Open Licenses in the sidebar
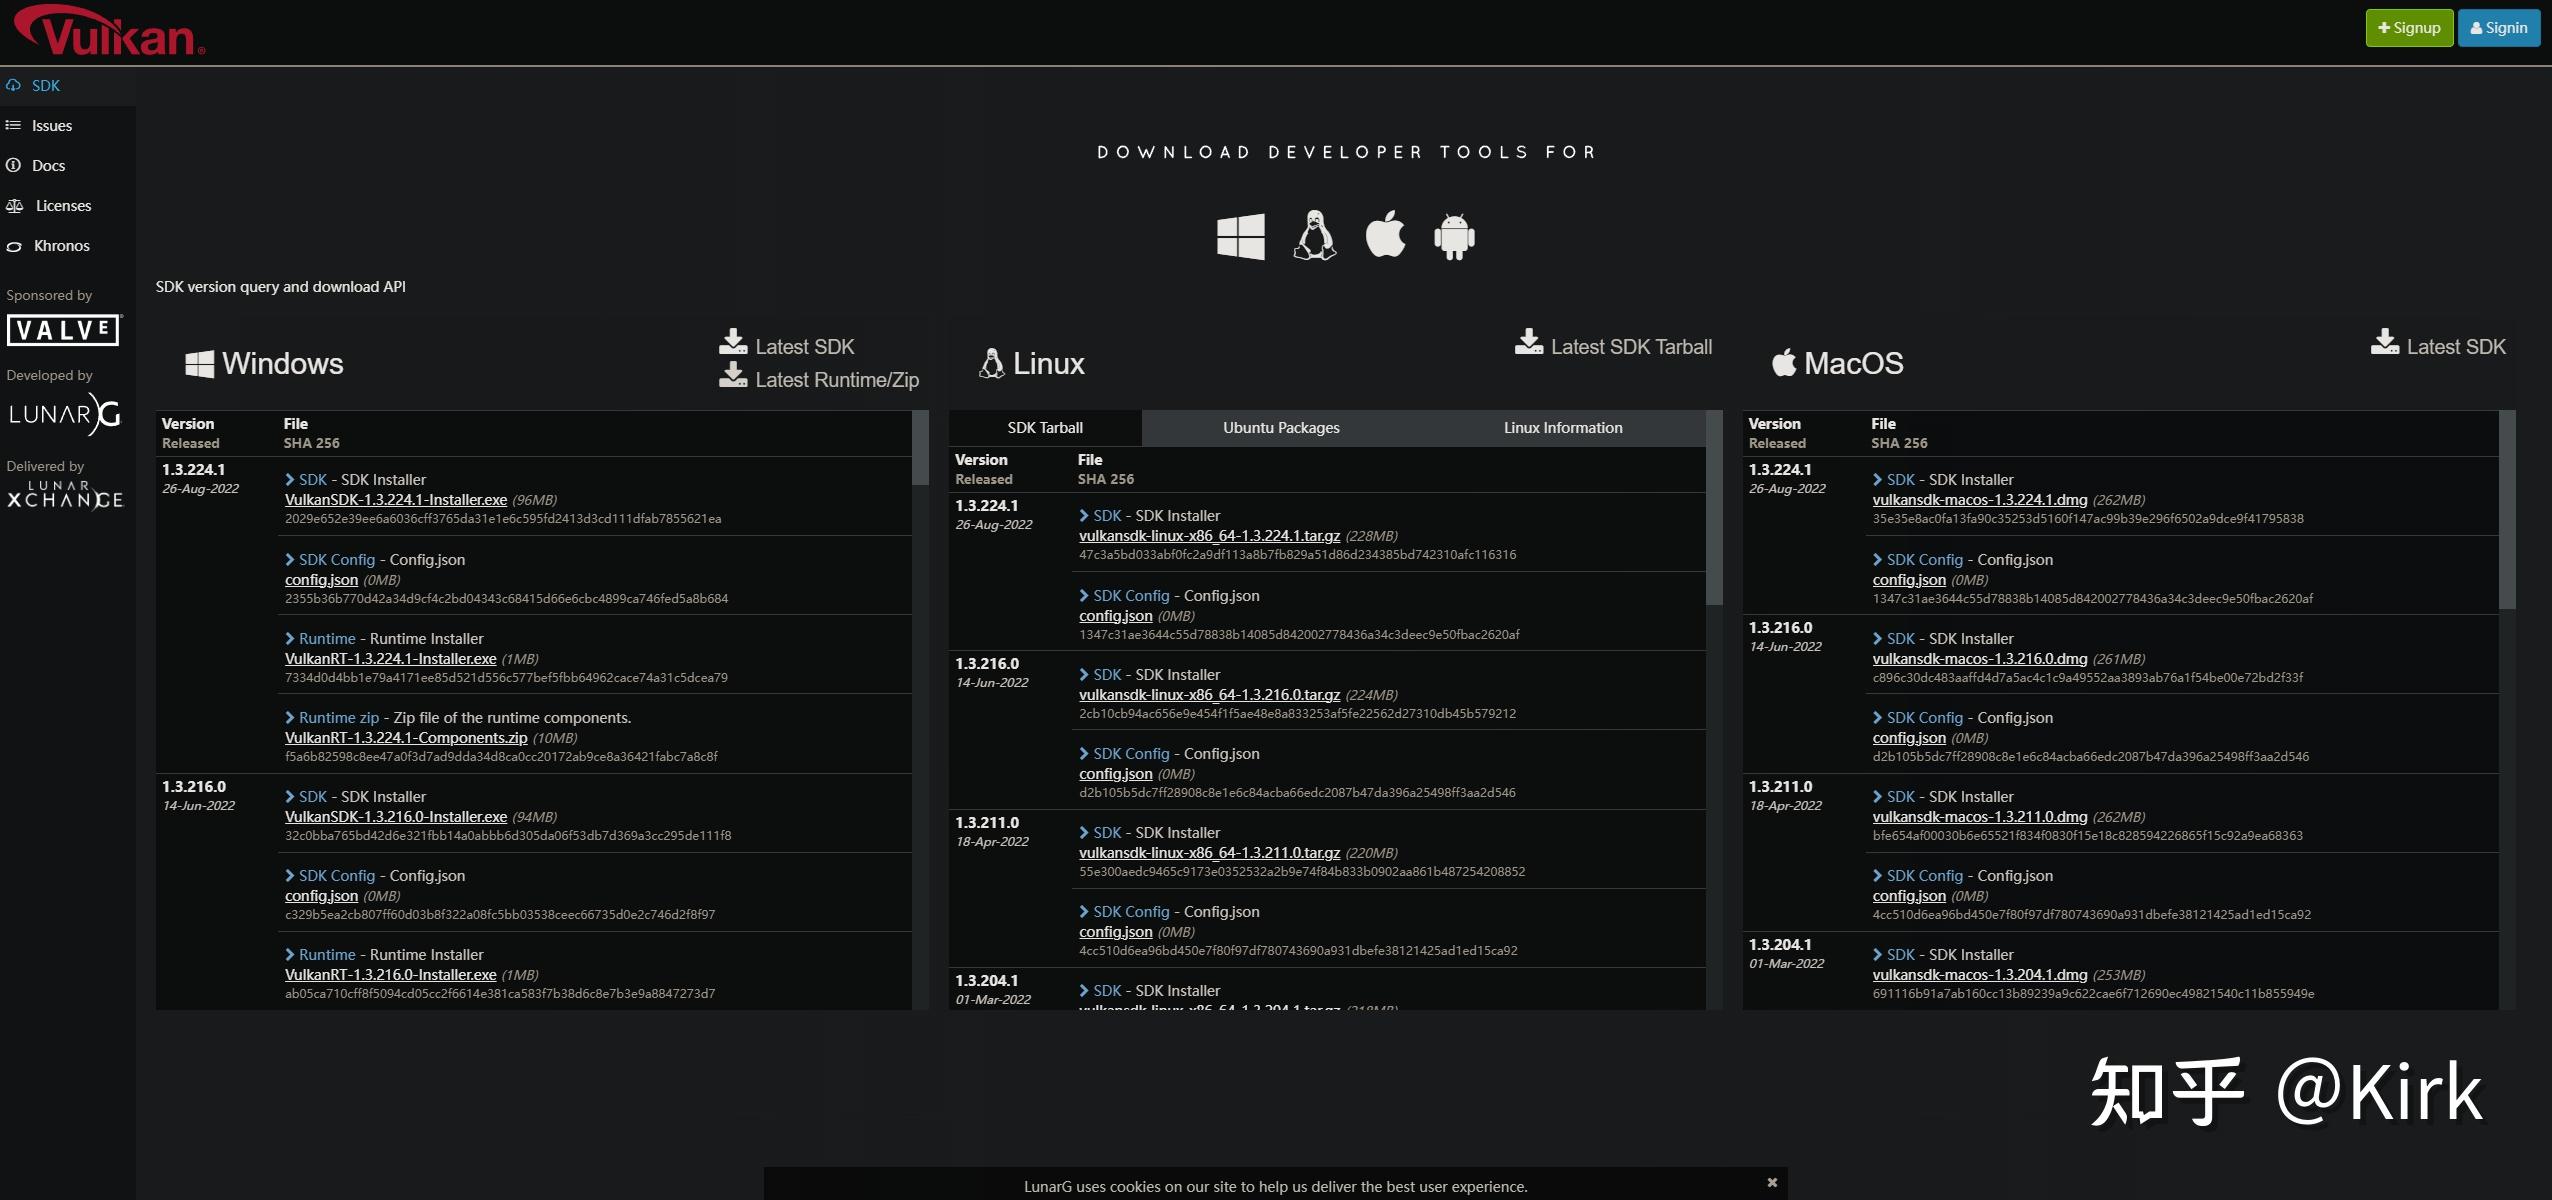 pyautogui.click(x=67, y=206)
